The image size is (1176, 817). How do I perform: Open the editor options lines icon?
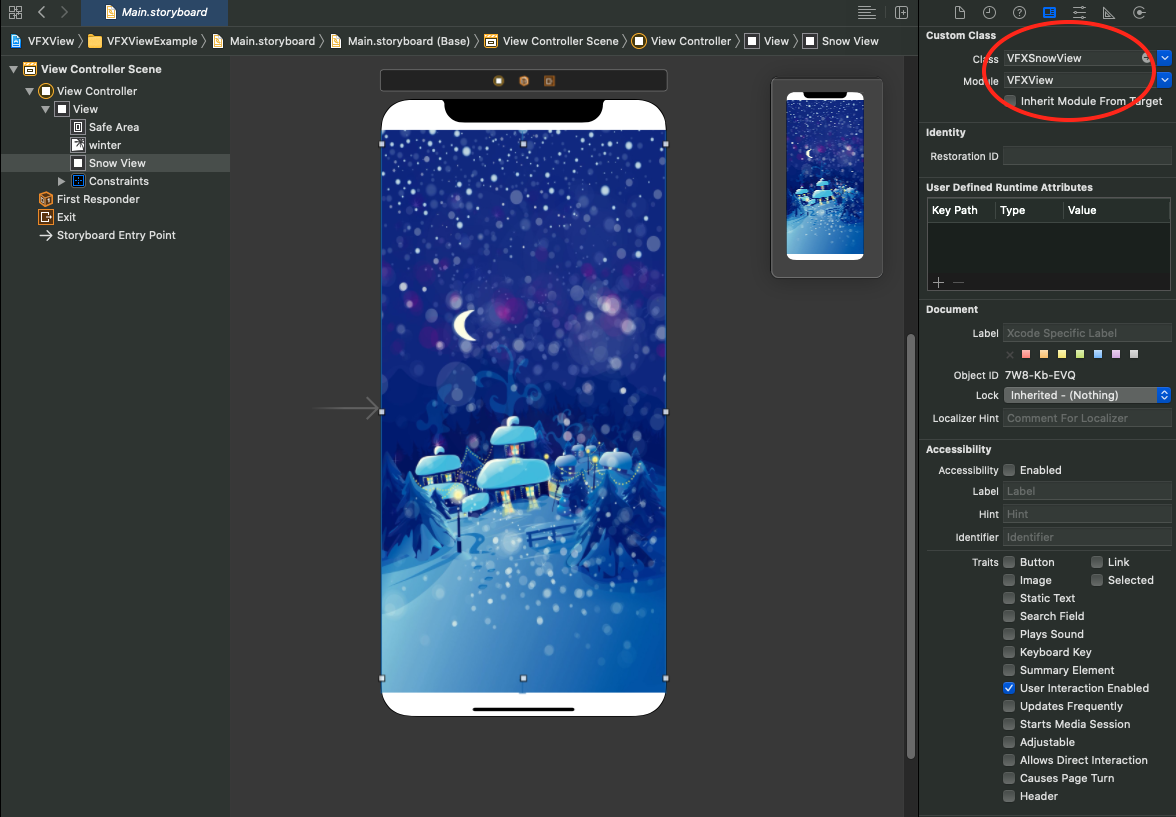pyautogui.click(x=867, y=12)
